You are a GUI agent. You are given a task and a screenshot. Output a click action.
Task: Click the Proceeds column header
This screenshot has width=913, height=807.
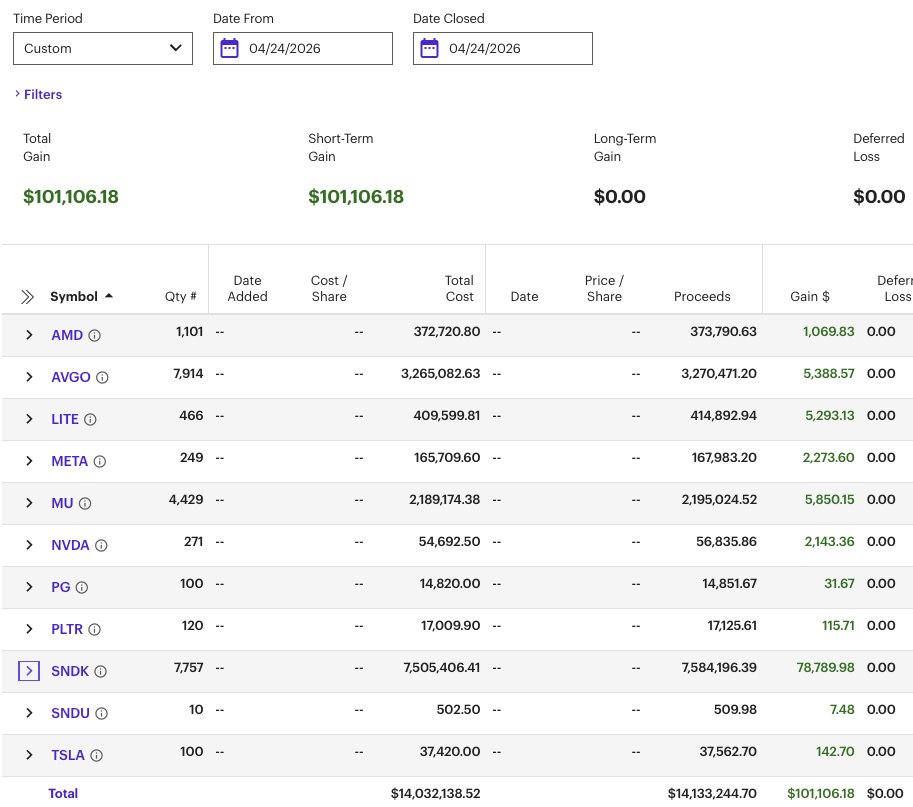(702, 296)
